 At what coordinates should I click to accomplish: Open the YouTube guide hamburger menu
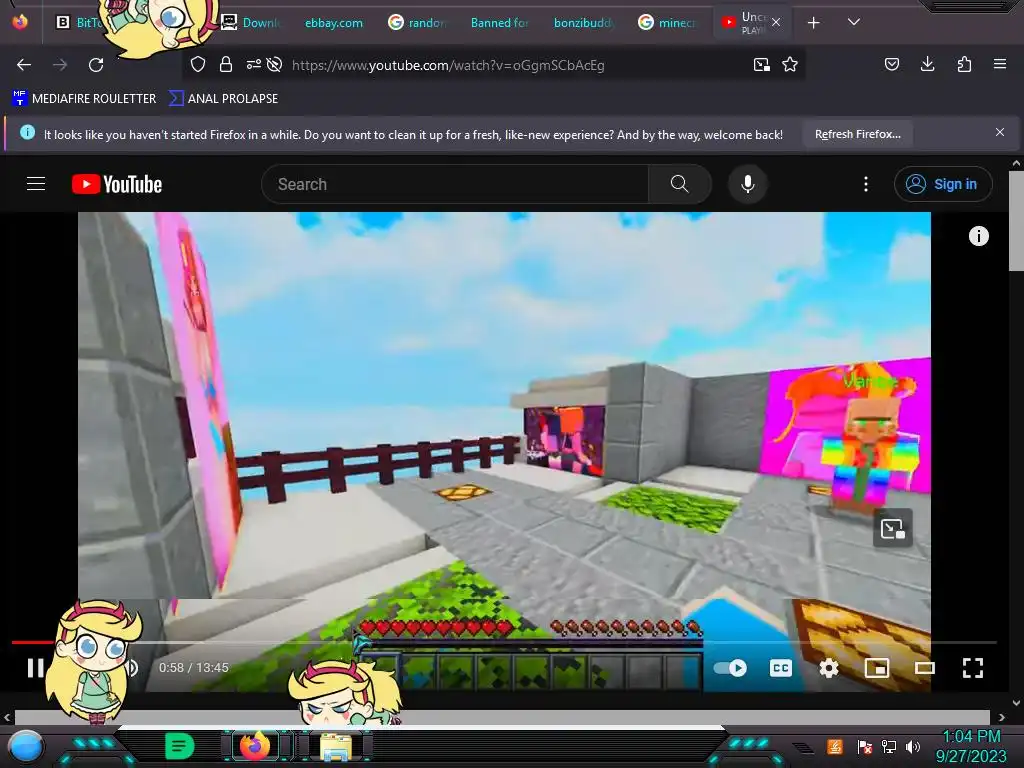[36, 184]
